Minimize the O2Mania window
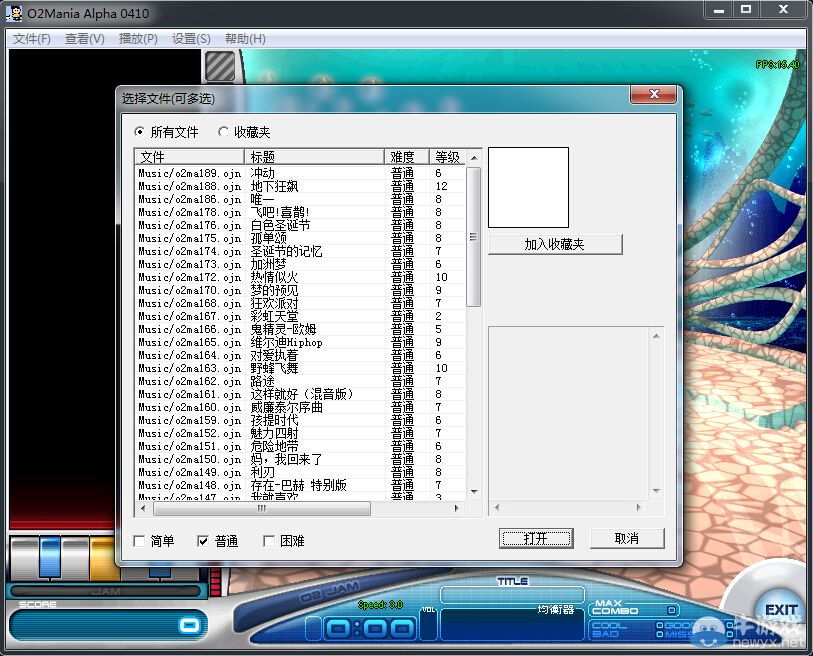Image resolution: width=813 pixels, height=656 pixels. (718, 10)
